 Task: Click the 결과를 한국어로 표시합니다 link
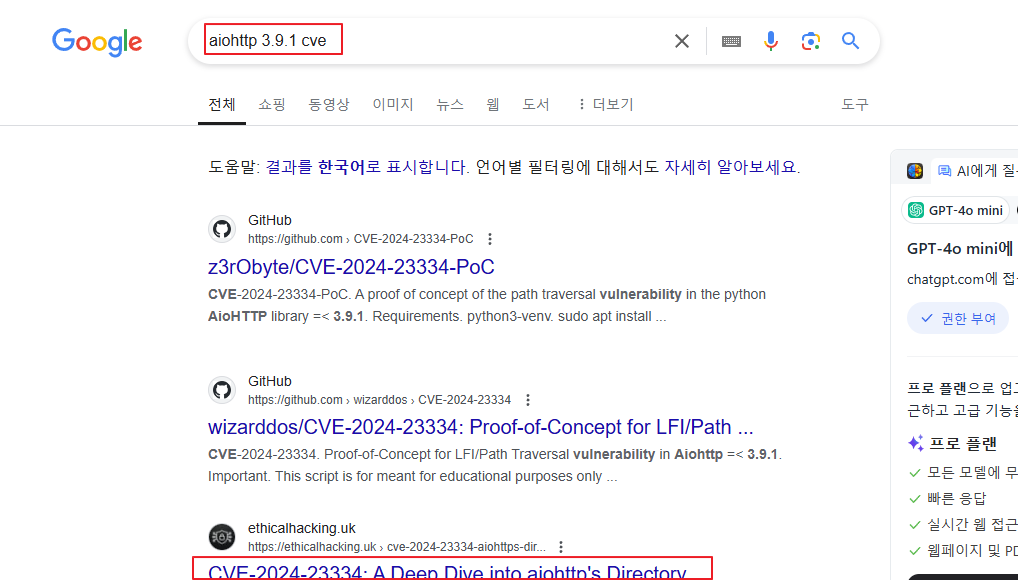(x=366, y=167)
